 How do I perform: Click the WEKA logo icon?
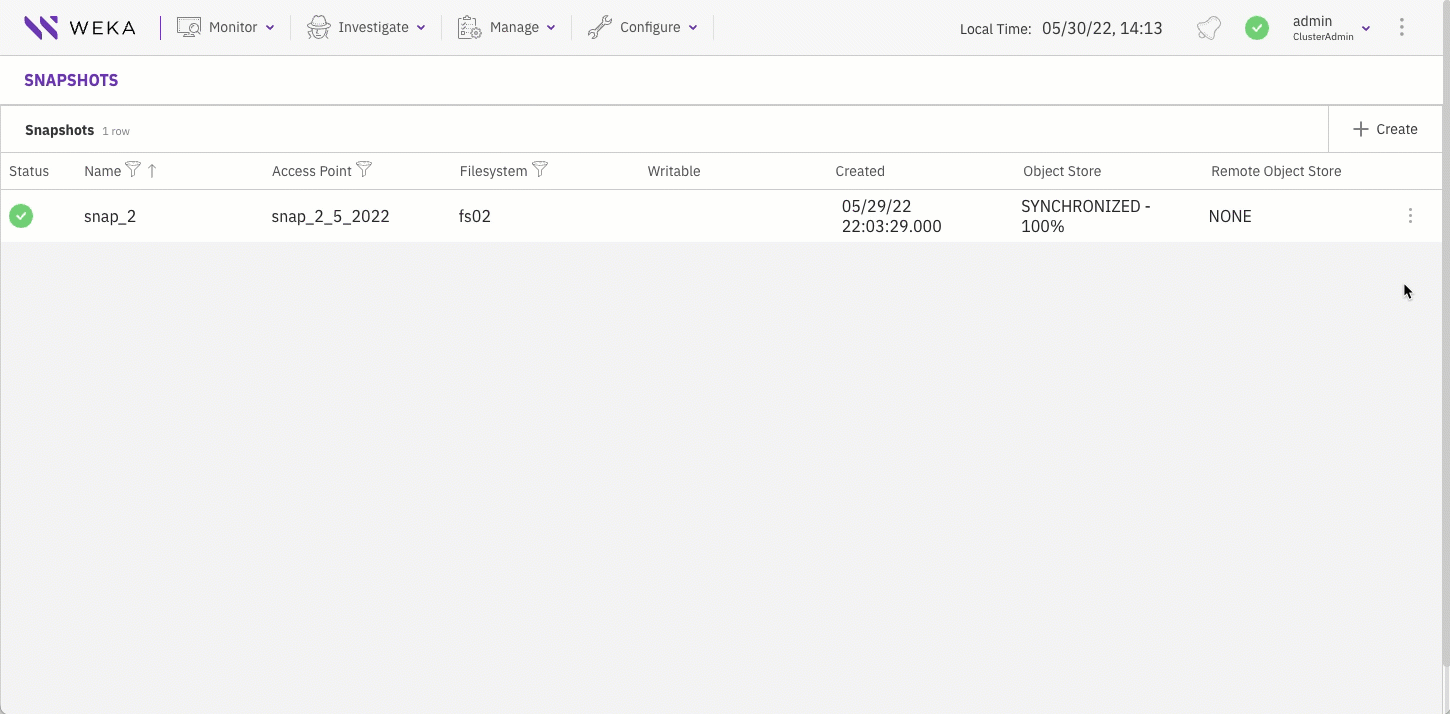pyautogui.click(x=40, y=27)
